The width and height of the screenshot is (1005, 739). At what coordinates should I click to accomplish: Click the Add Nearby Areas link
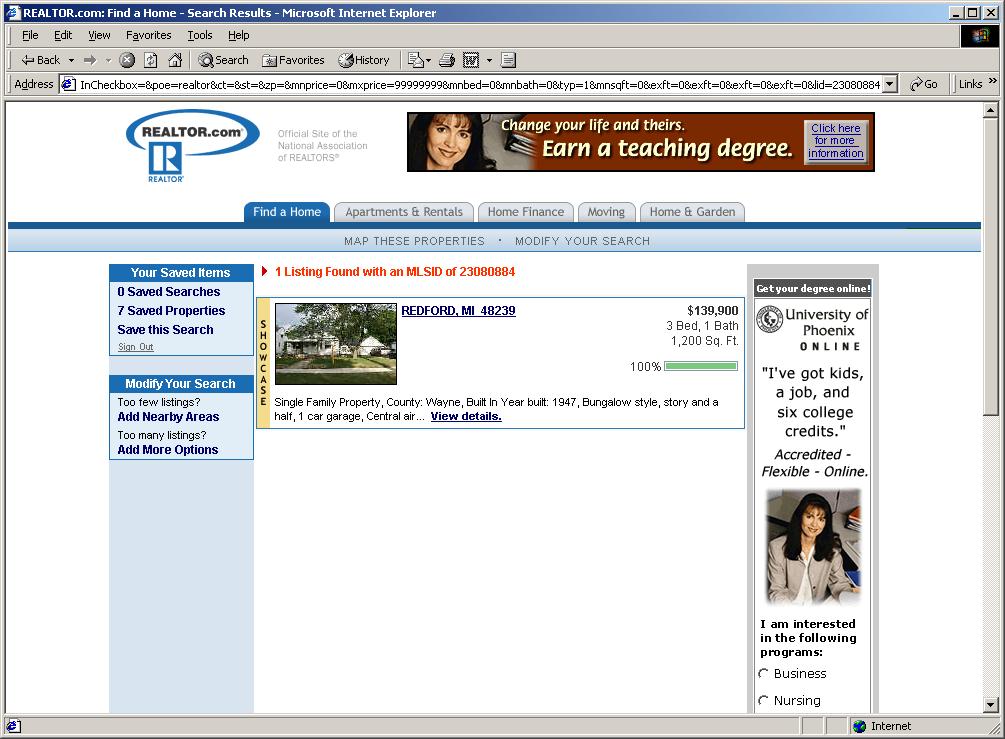(168, 417)
